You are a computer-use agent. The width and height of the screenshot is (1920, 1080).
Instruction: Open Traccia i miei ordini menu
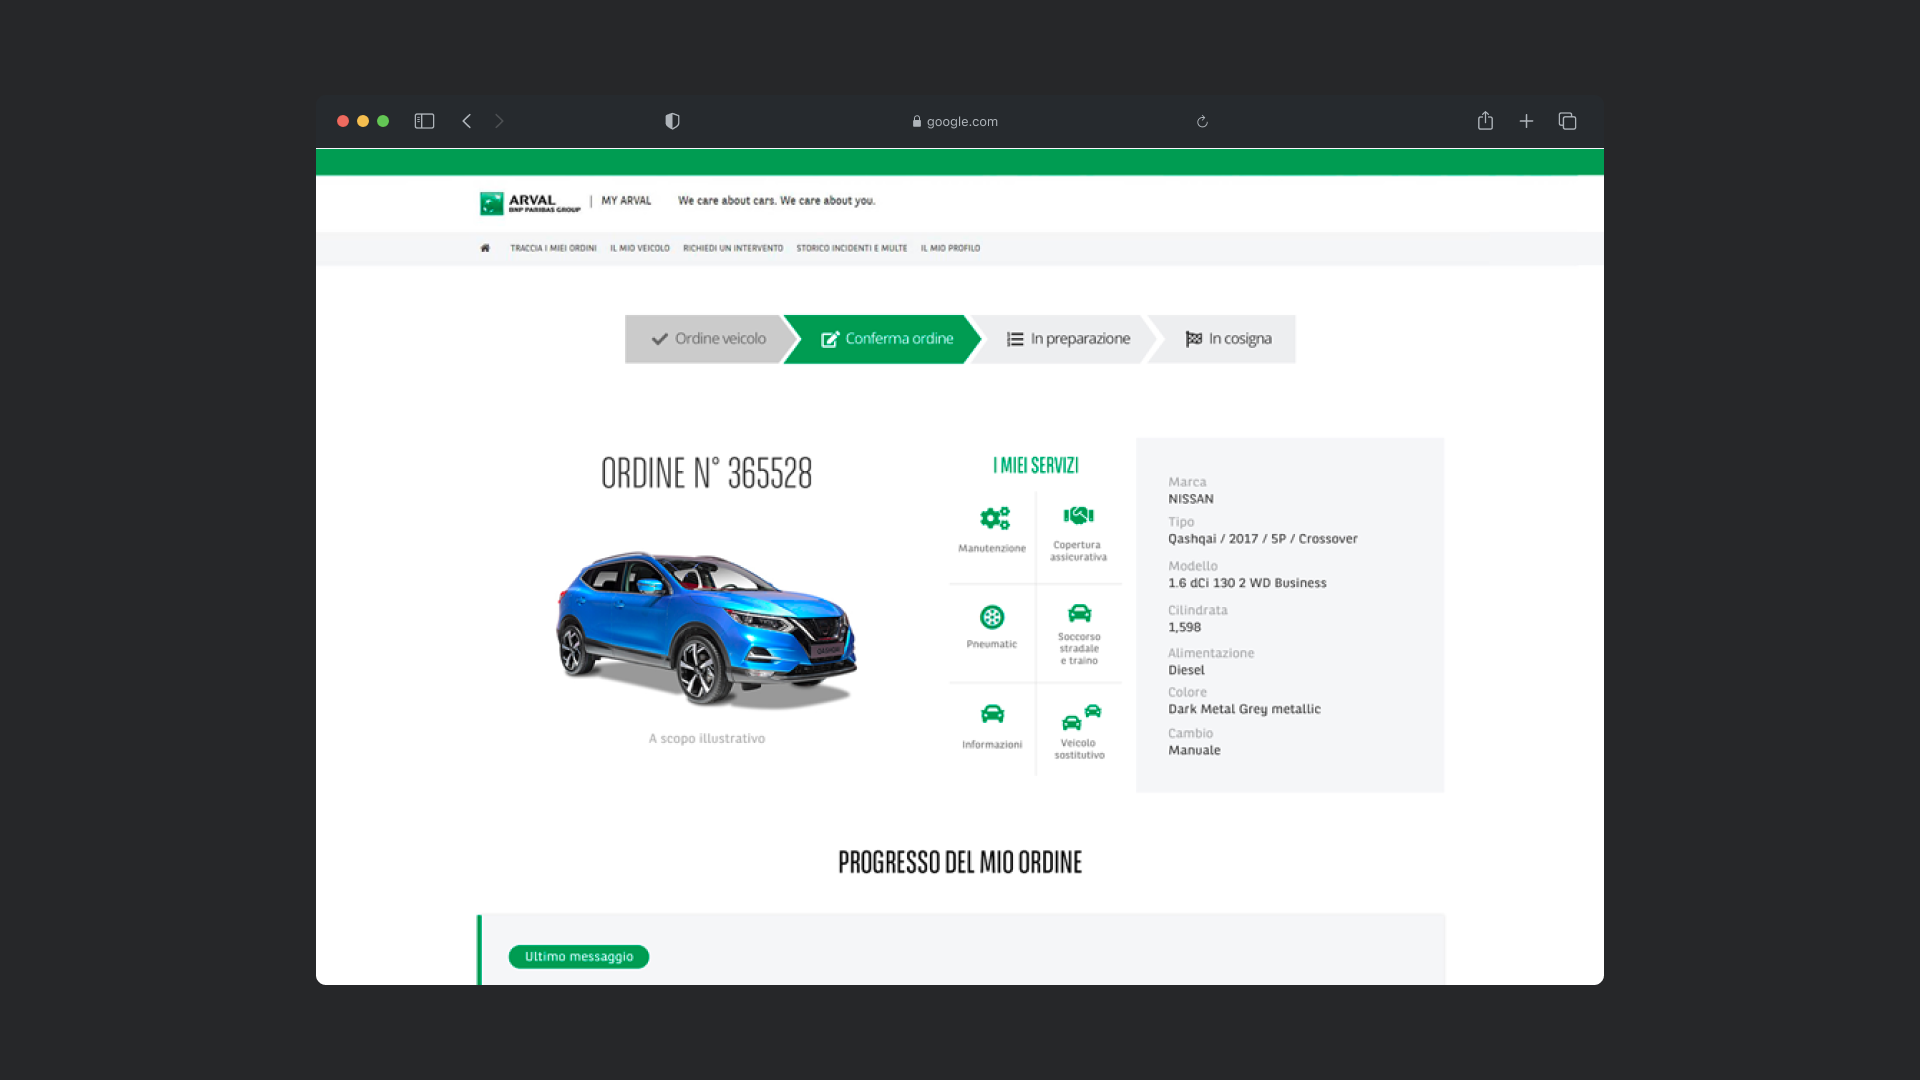pyautogui.click(x=553, y=248)
